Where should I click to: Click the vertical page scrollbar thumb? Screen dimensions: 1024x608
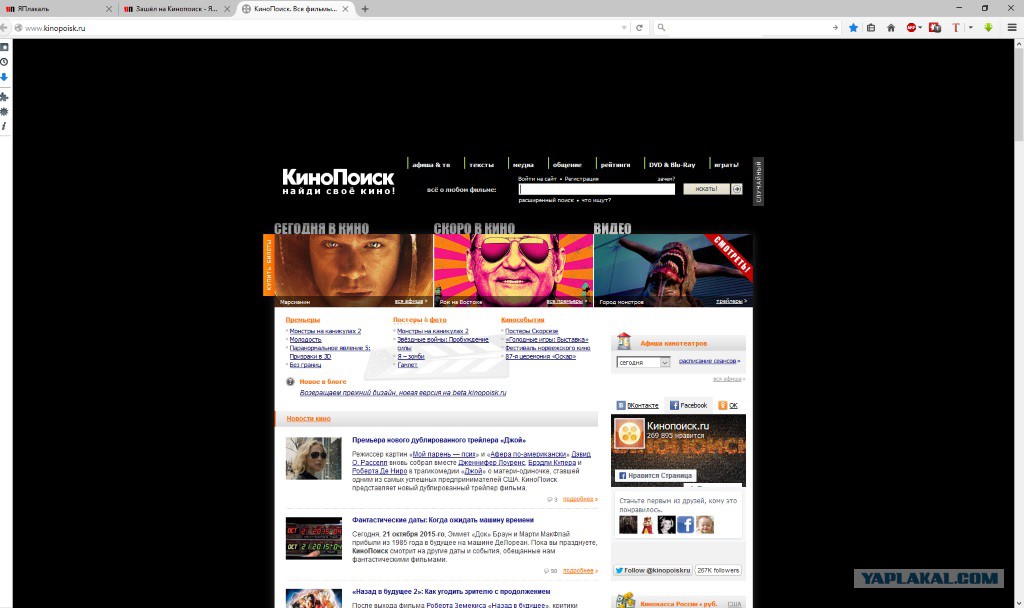click(1019, 93)
